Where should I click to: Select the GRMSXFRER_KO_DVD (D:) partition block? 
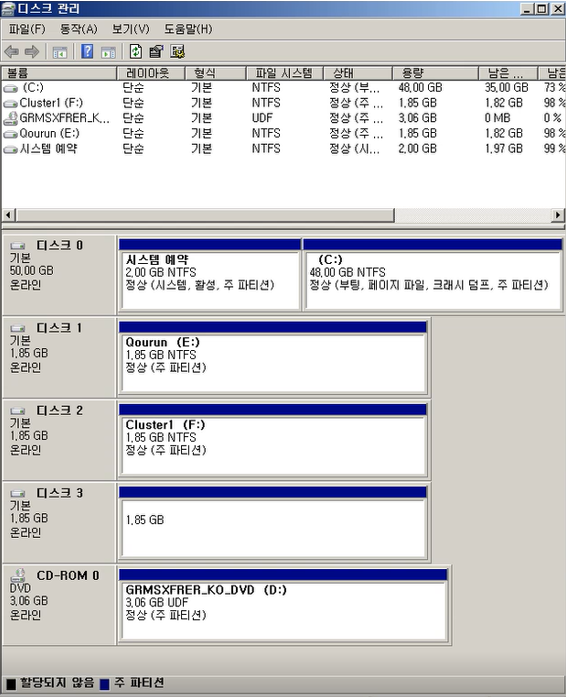[283, 605]
